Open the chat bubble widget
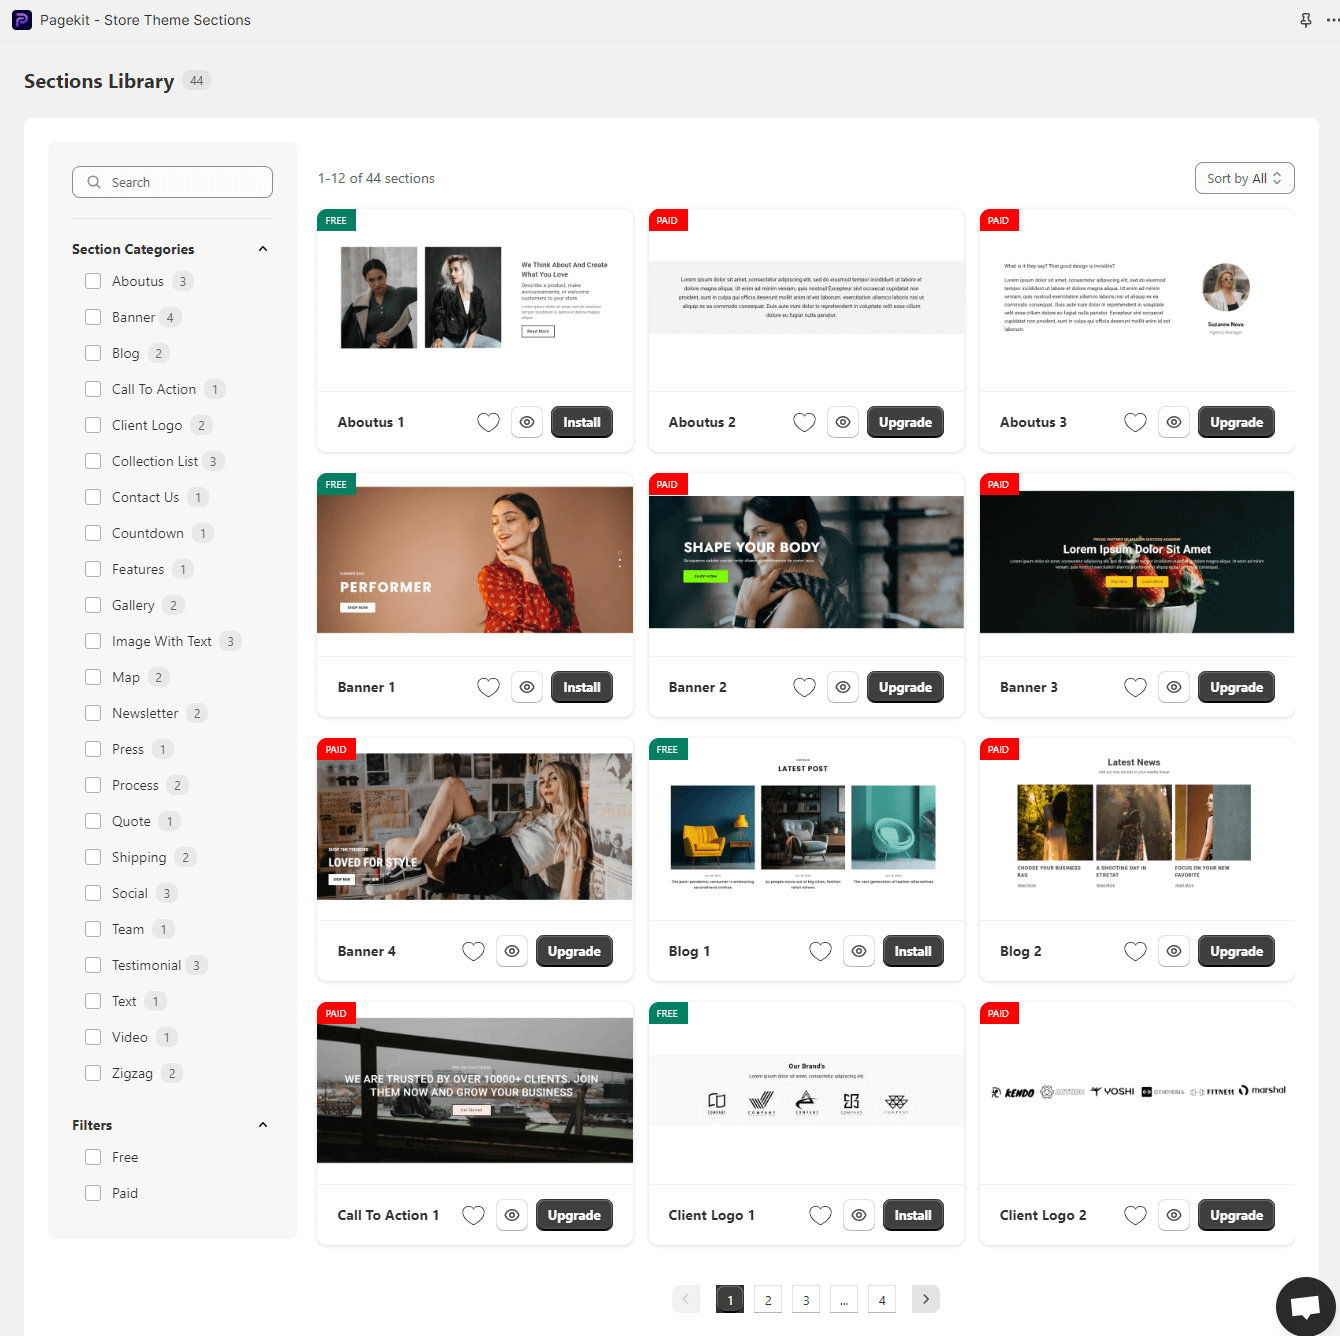The width and height of the screenshot is (1340, 1336). click(1305, 1306)
